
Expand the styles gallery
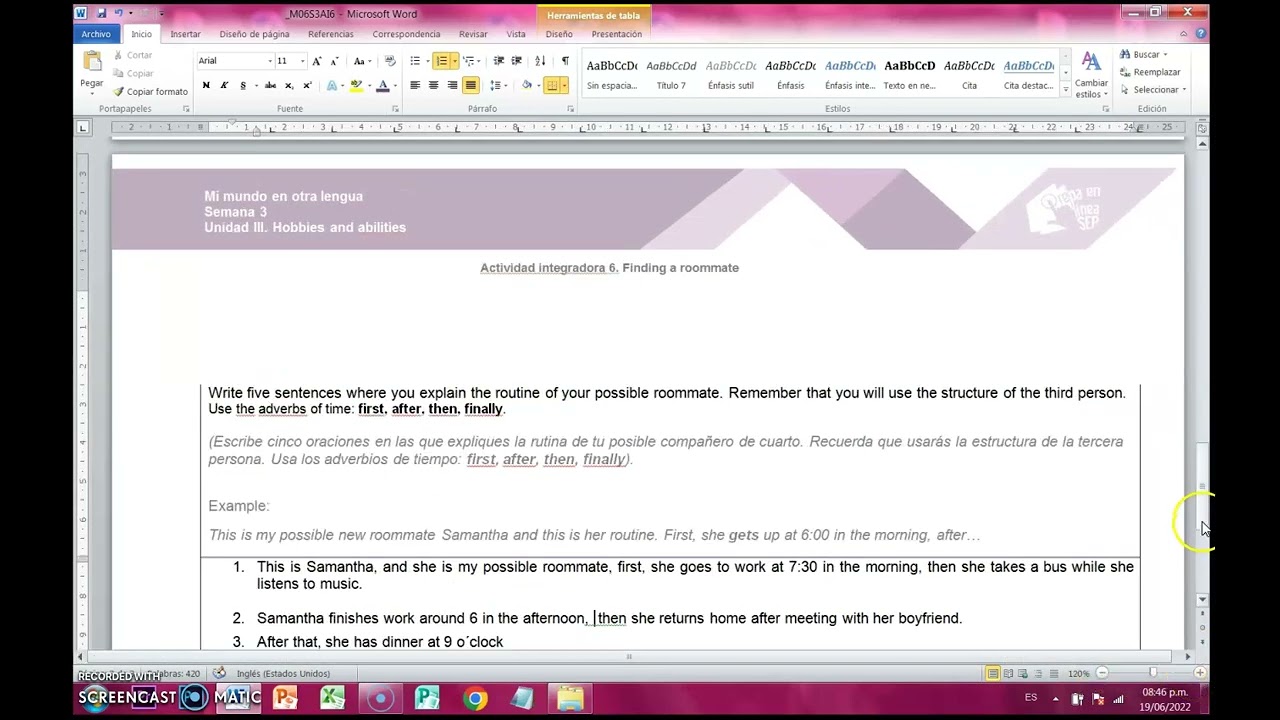click(1065, 89)
